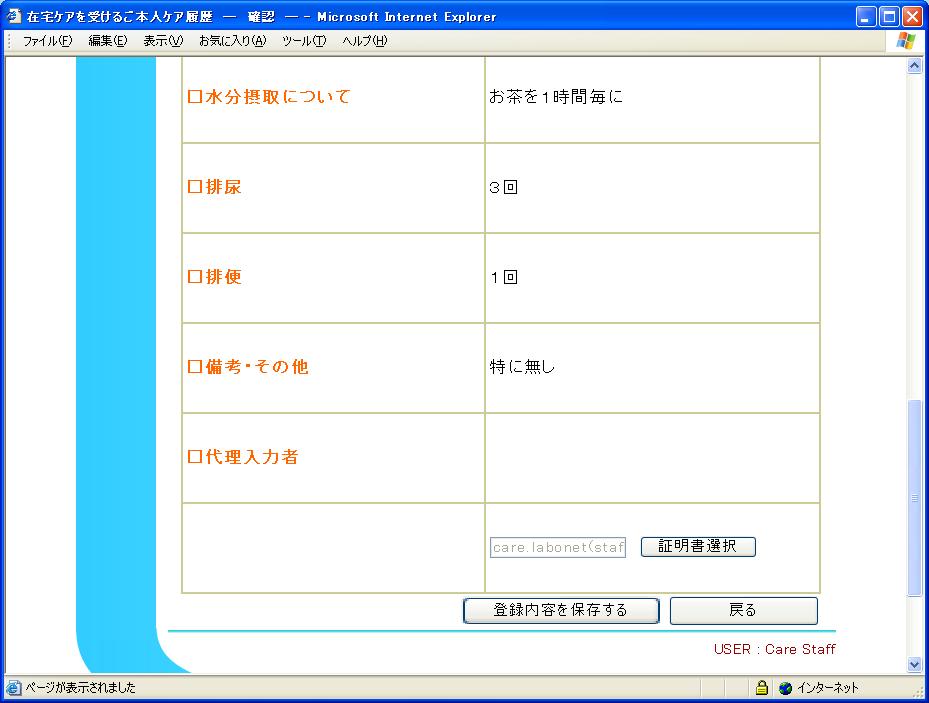Screen dimensions: 929x703
Task: Open the 編集(E) menu
Action: 107,41
